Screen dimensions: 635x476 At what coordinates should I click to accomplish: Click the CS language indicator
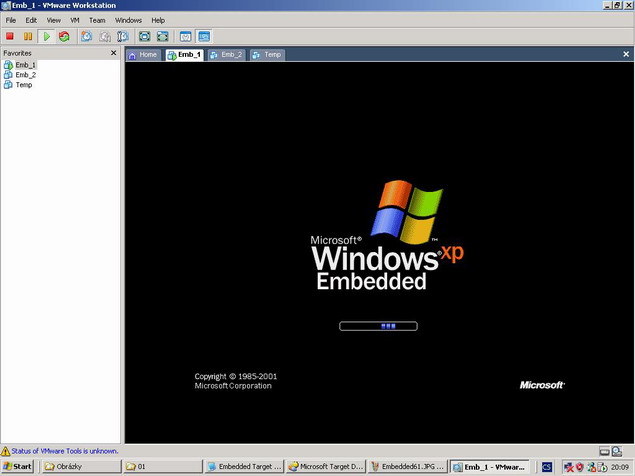click(x=546, y=467)
